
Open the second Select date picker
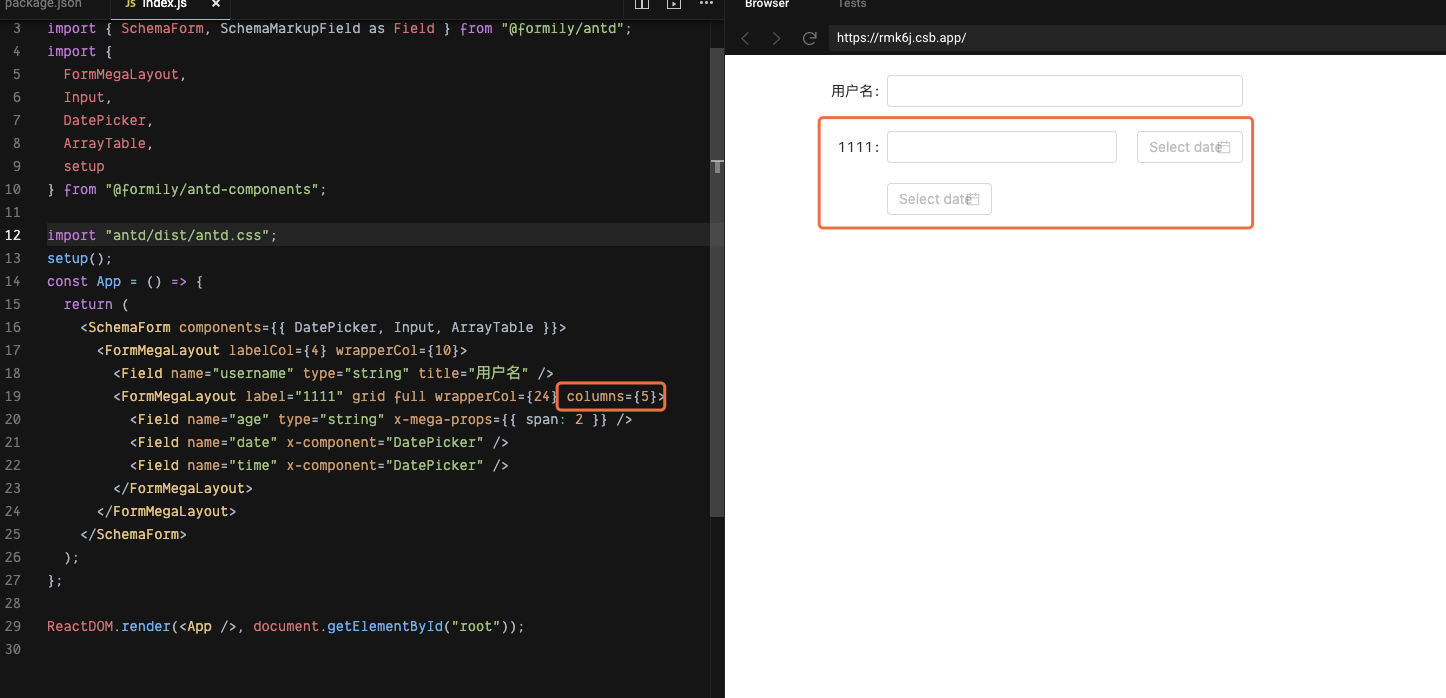[x=938, y=198]
